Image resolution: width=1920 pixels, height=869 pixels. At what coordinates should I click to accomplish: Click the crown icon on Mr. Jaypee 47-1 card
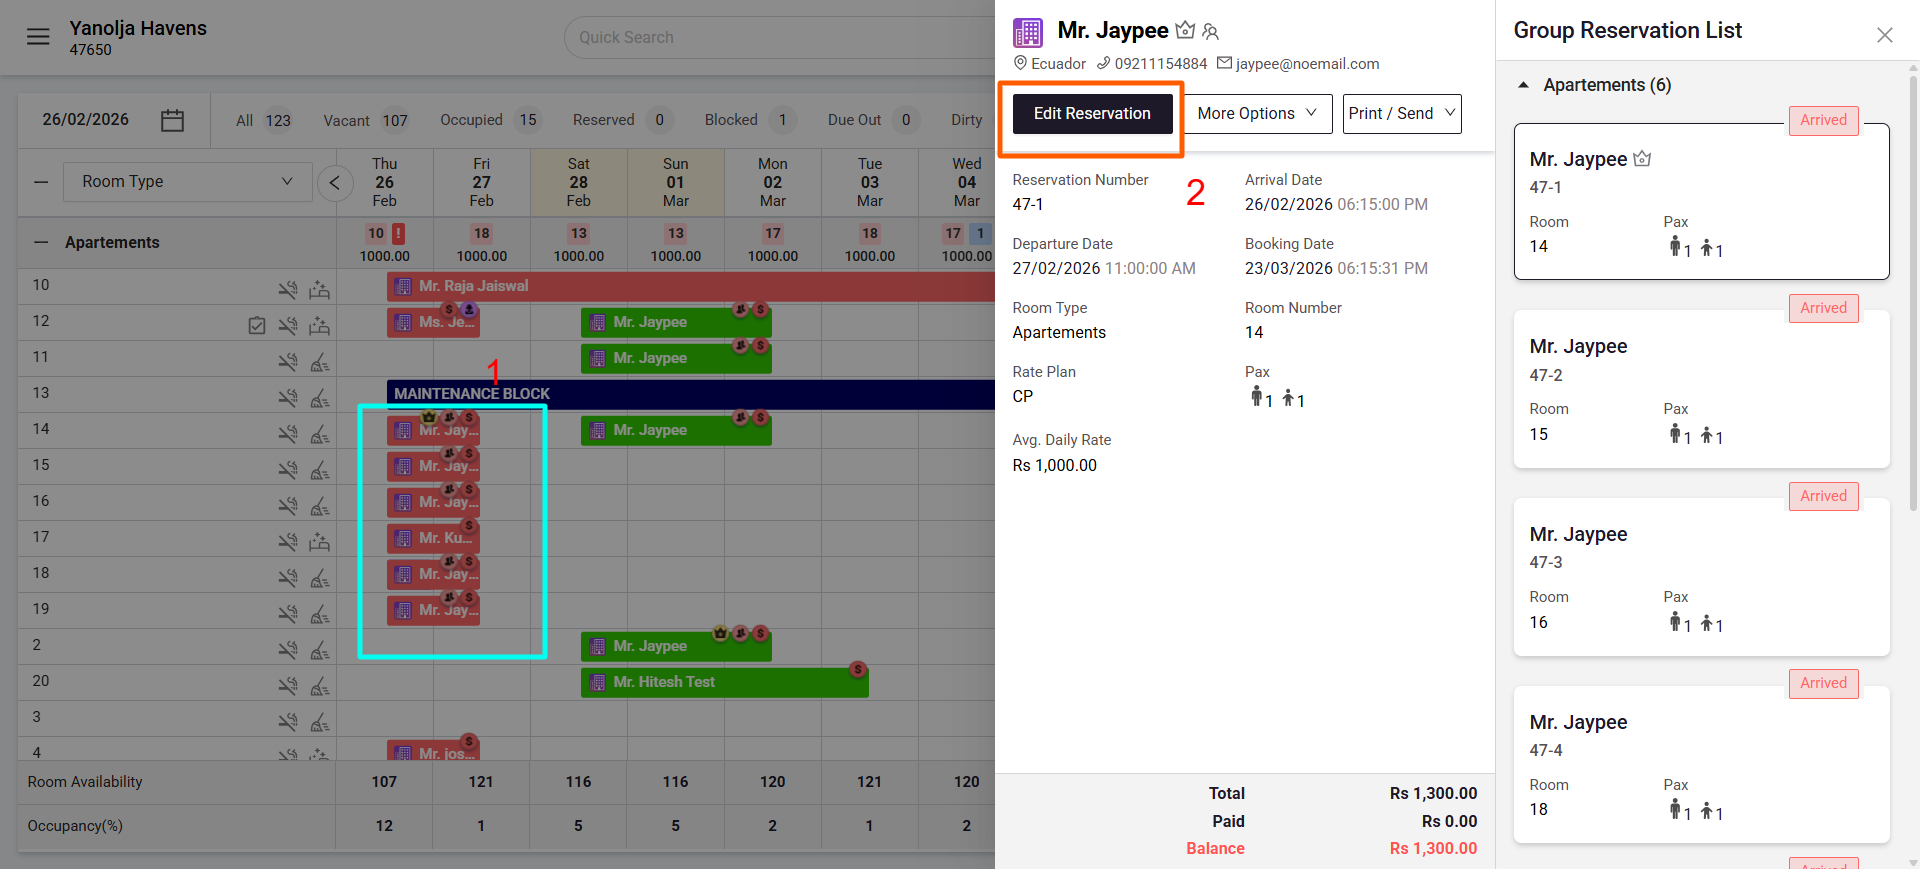click(x=1642, y=159)
